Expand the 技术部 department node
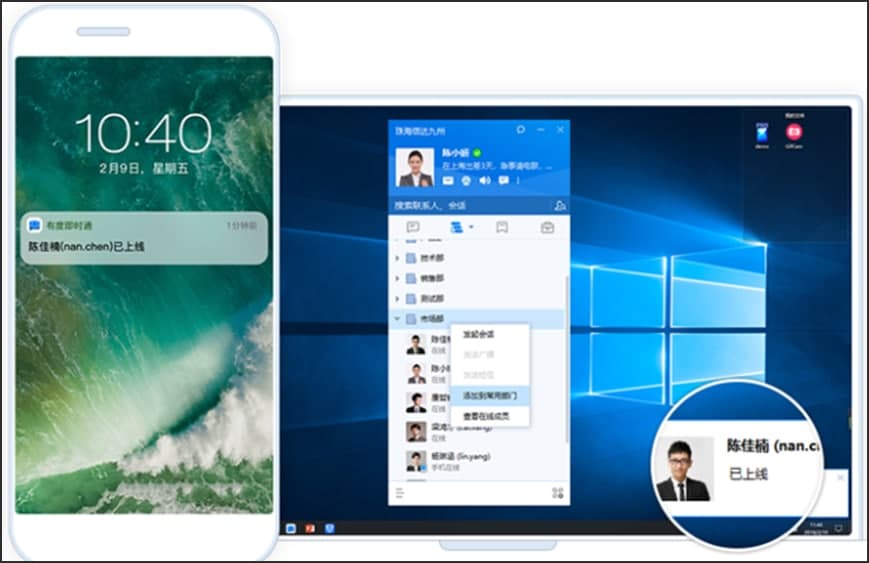Viewport: 869px width, 563px height. click(x=397, y=258)
